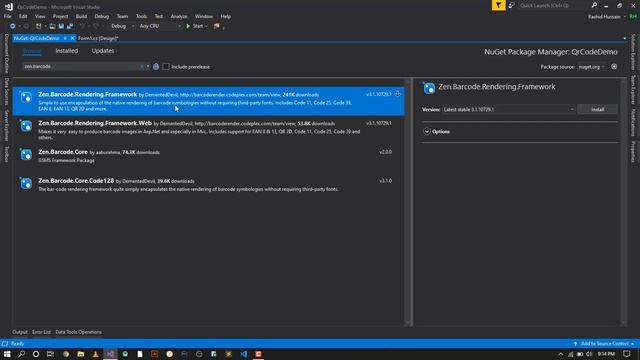Click the New Project toolbar icon

click(39, 26)
